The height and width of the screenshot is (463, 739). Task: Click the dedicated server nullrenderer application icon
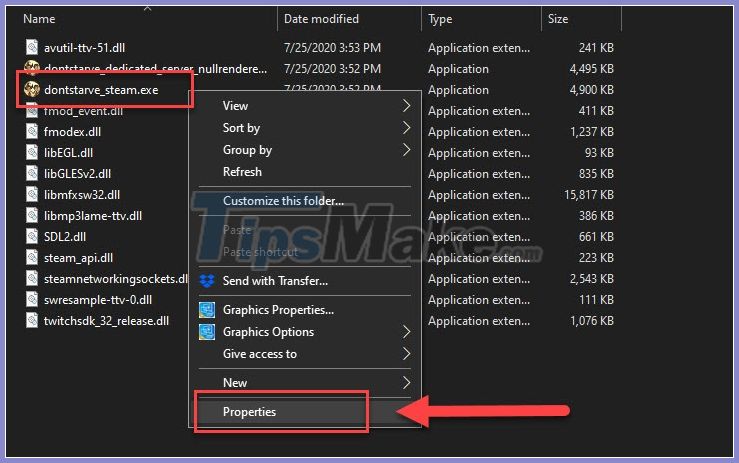click(32, 68)
